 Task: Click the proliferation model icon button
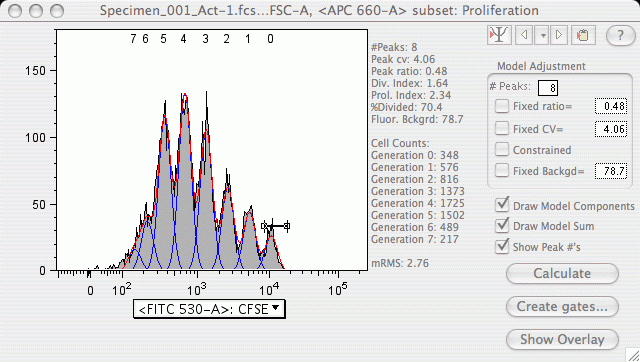[499, 35]
